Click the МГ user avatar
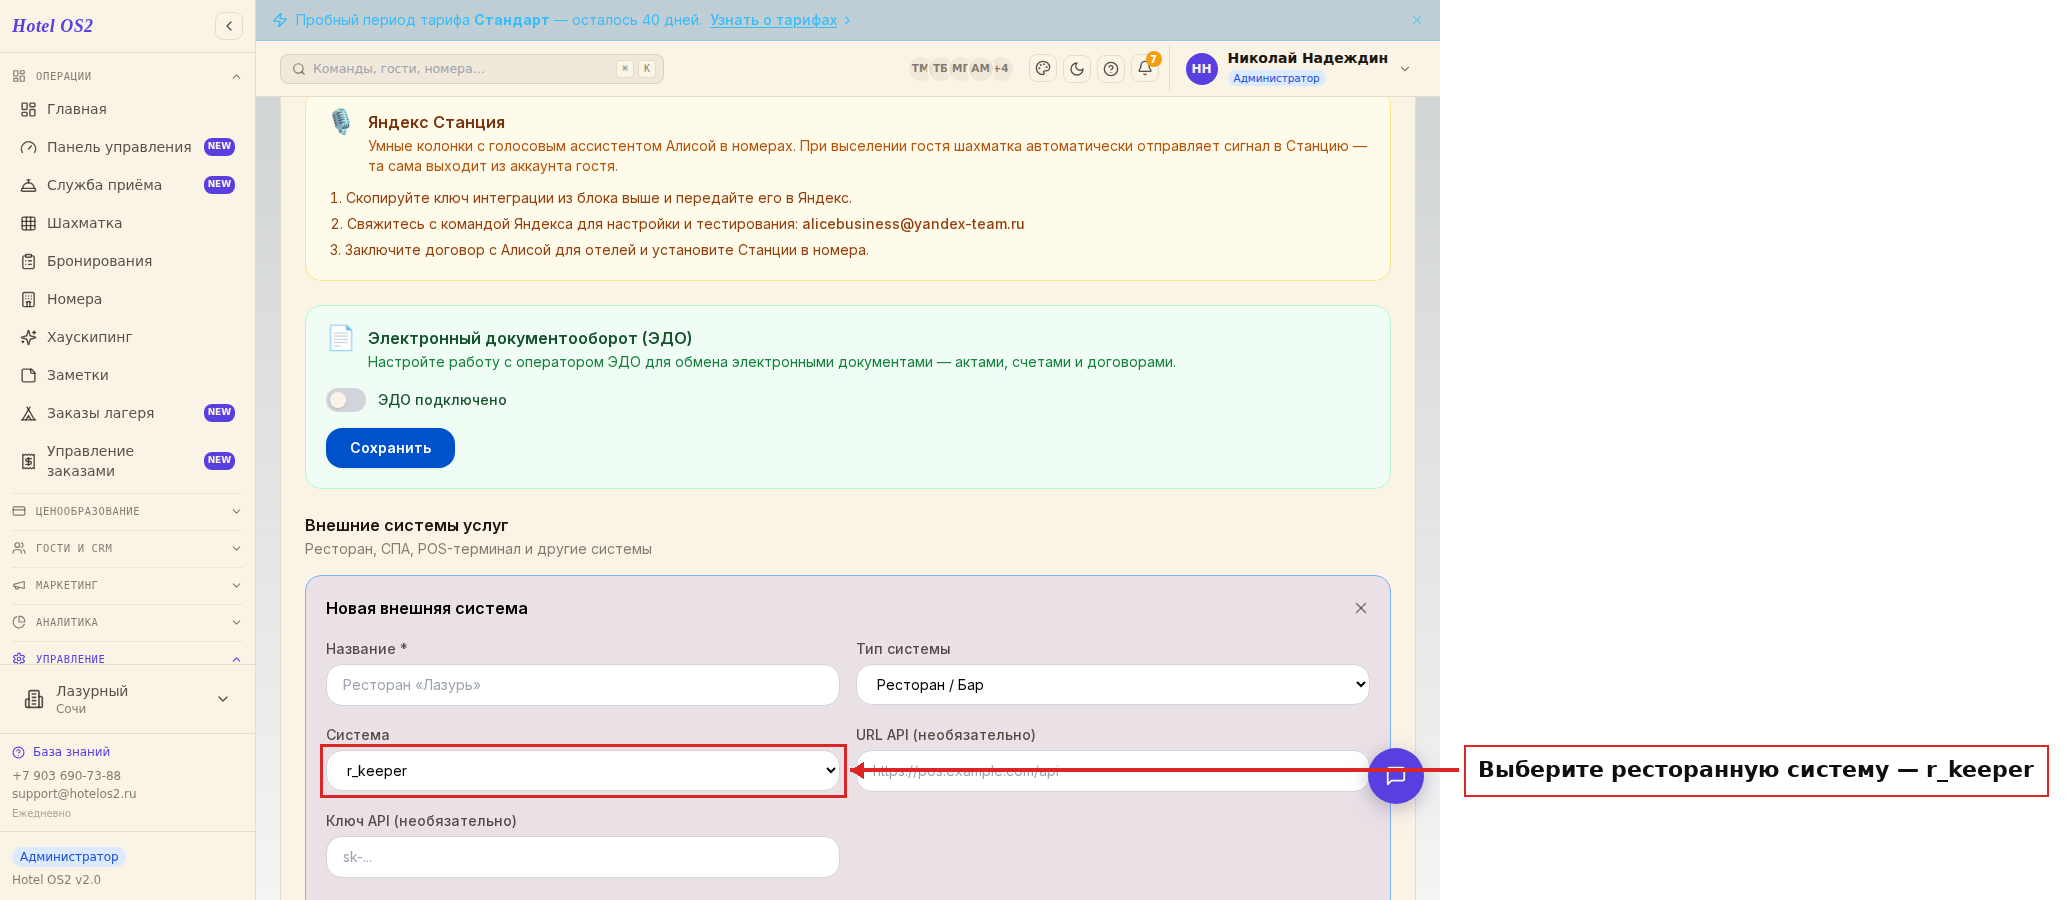 point(960,69)
